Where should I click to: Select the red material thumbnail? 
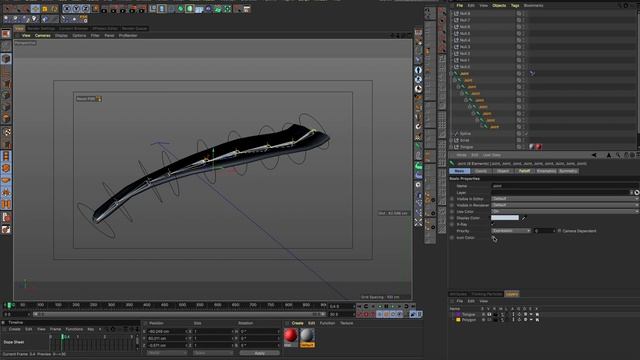tap(291, 337)
